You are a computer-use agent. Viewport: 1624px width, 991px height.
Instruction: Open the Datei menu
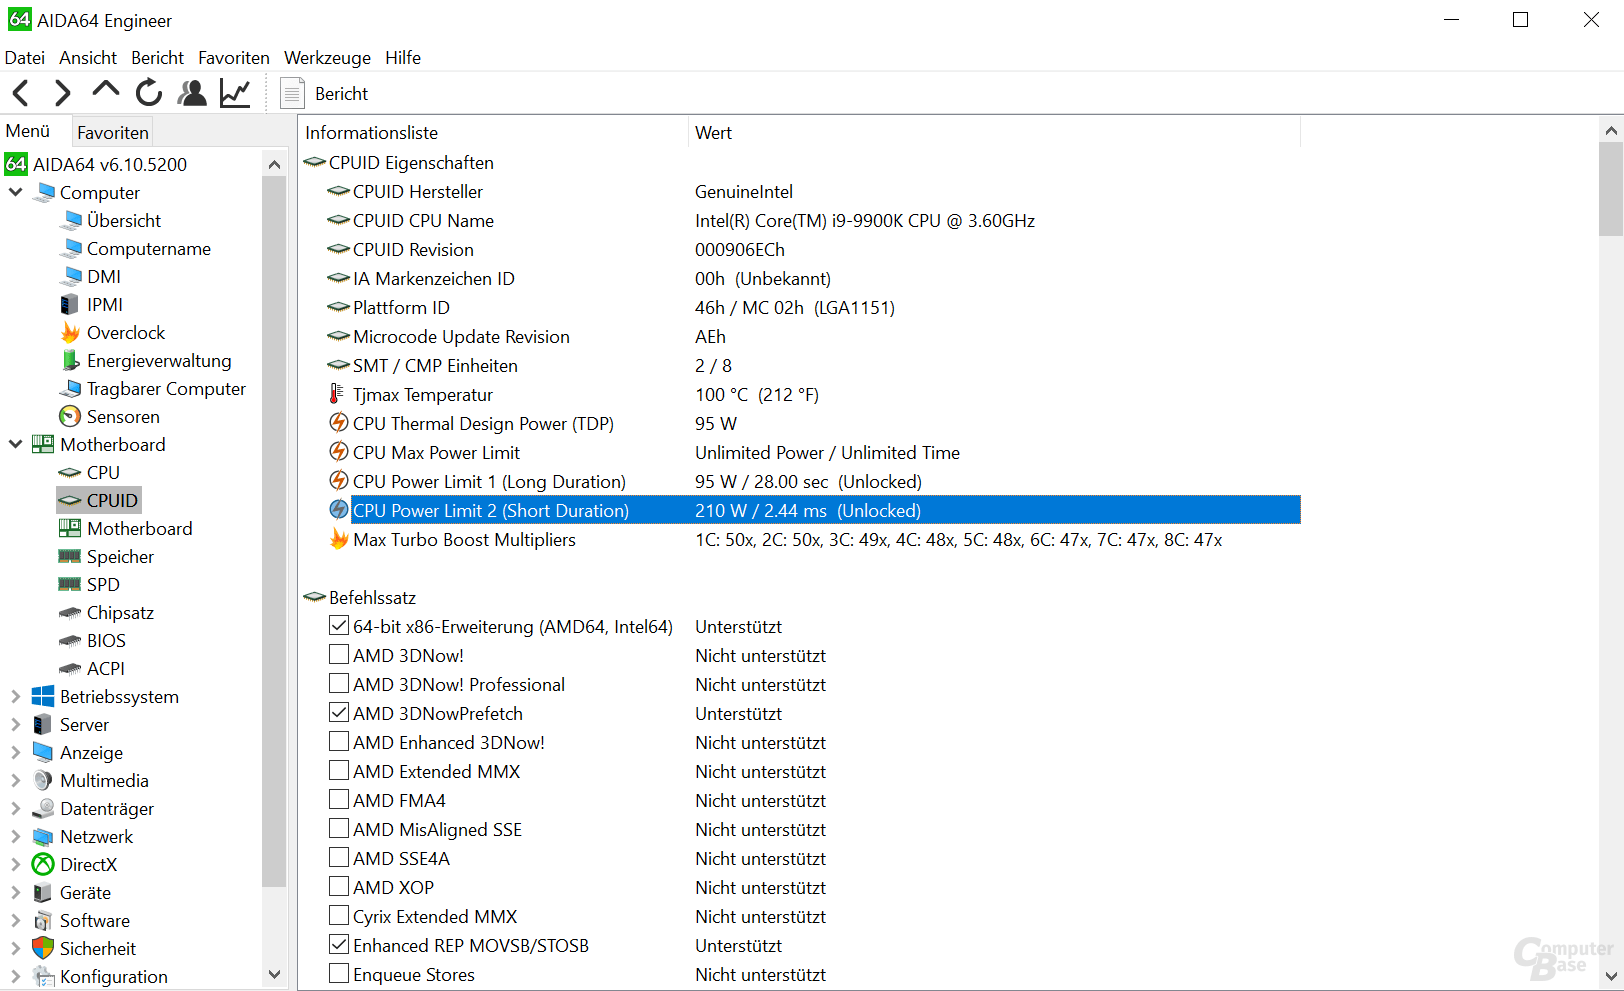(25, 58)
